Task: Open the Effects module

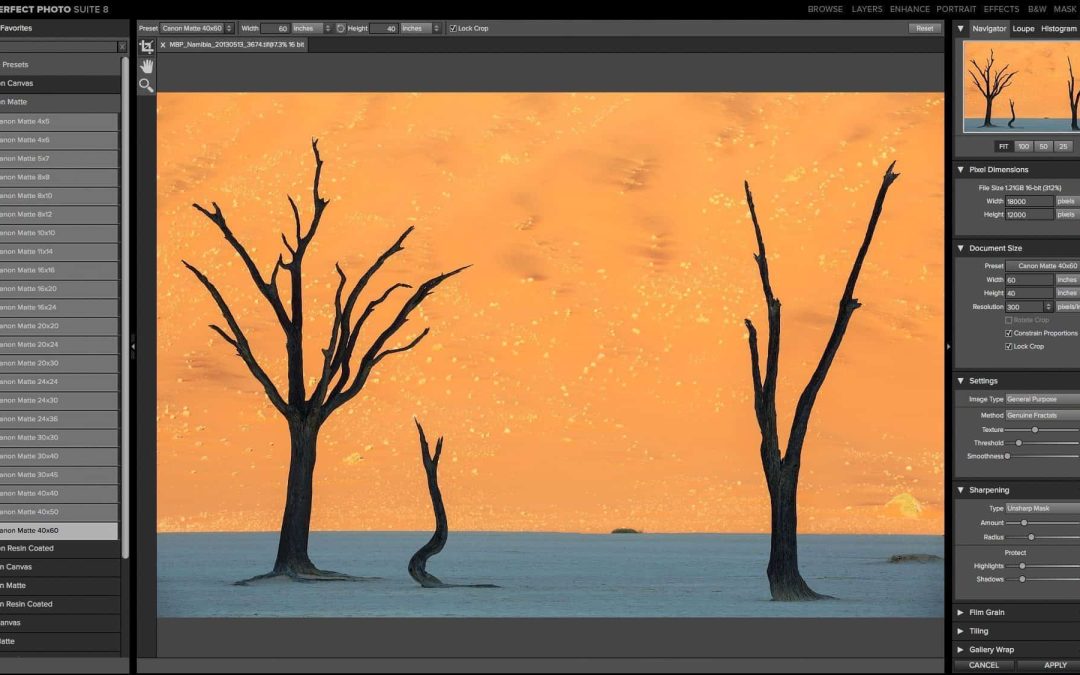Action: click(x=1001, y=9)
